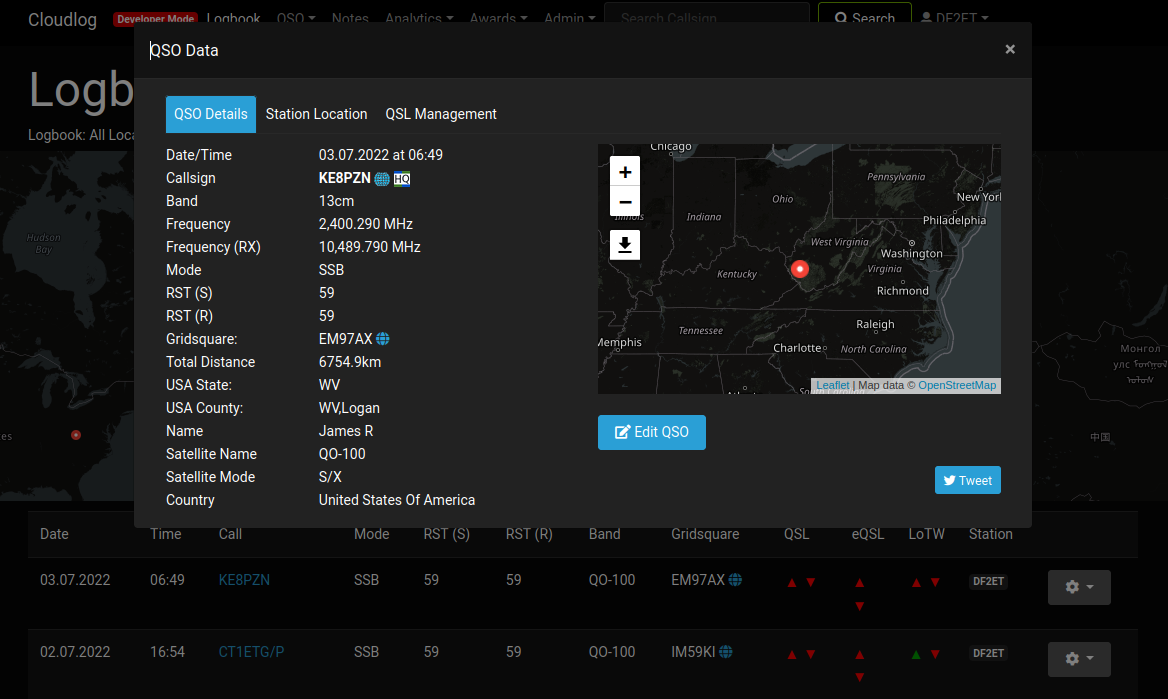The height and width of the screenshot is (699, 1168).
Task: Click the DF2ET station badge in the table
Action: pyautogui.click(x=988, y=580)
